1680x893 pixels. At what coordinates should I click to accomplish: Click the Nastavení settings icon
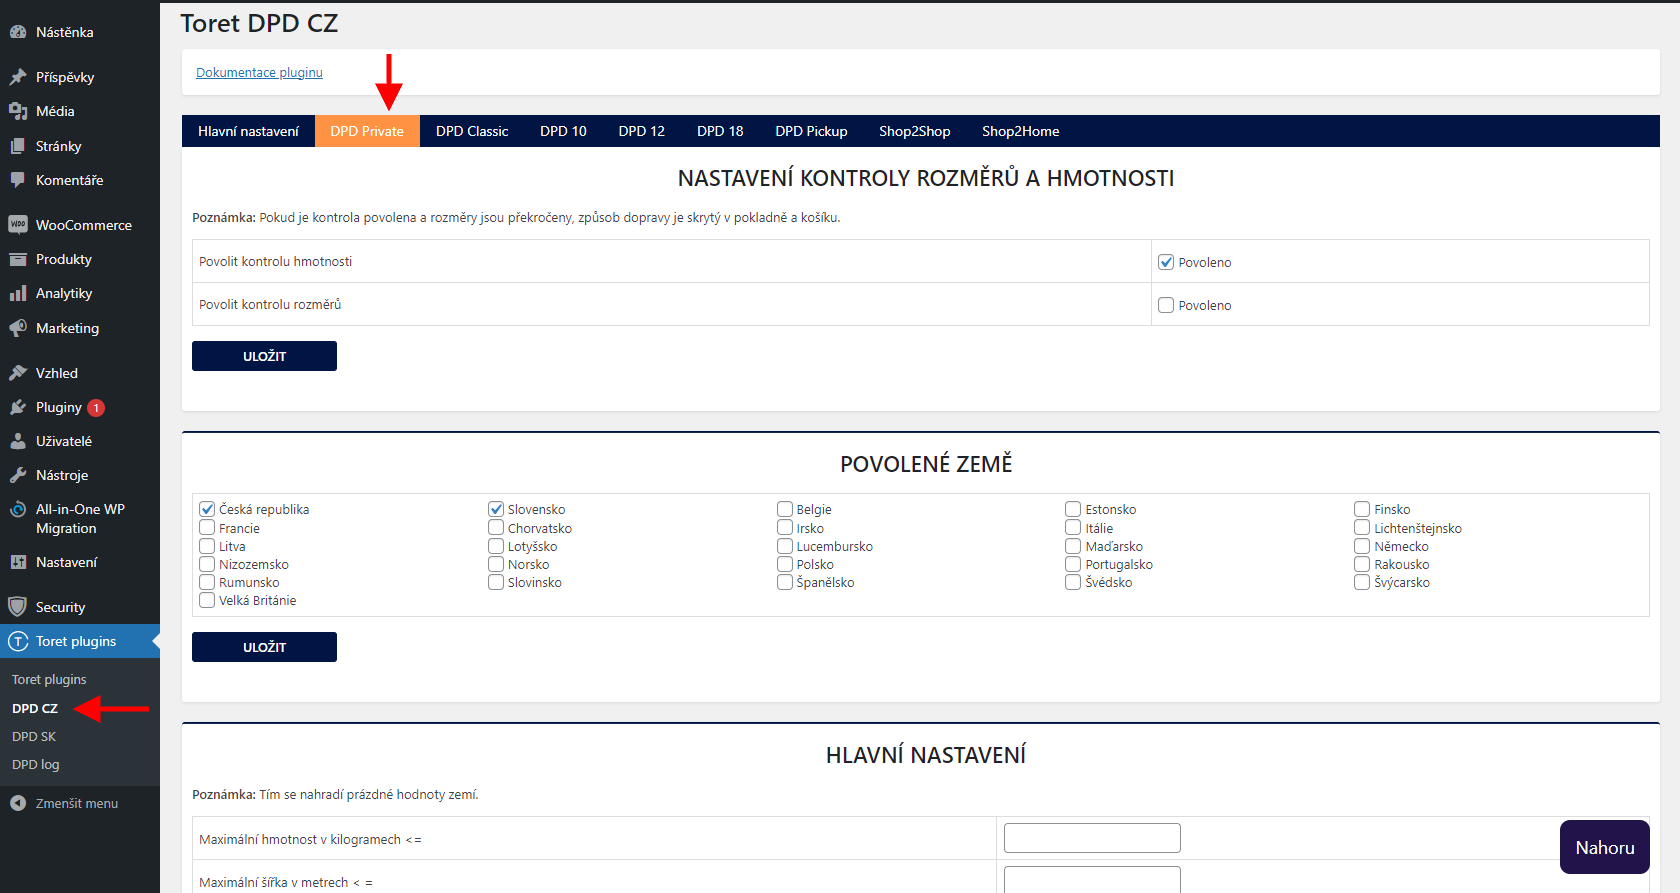[18, 562]
